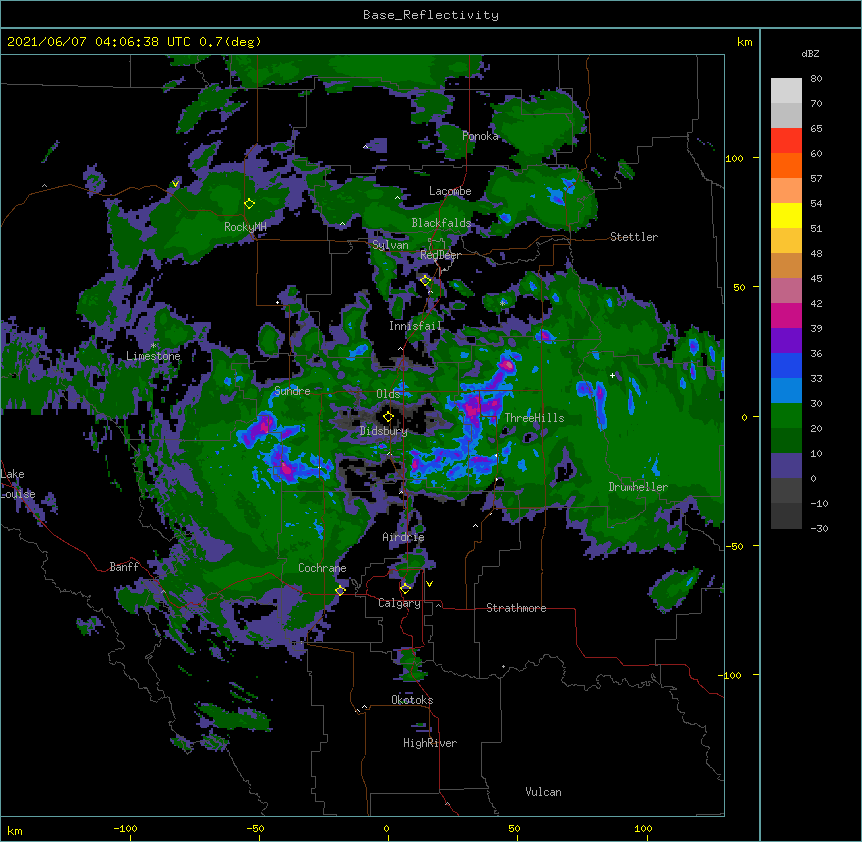Click the 0 dBZ slate-purple swatch

coord(786,466)
